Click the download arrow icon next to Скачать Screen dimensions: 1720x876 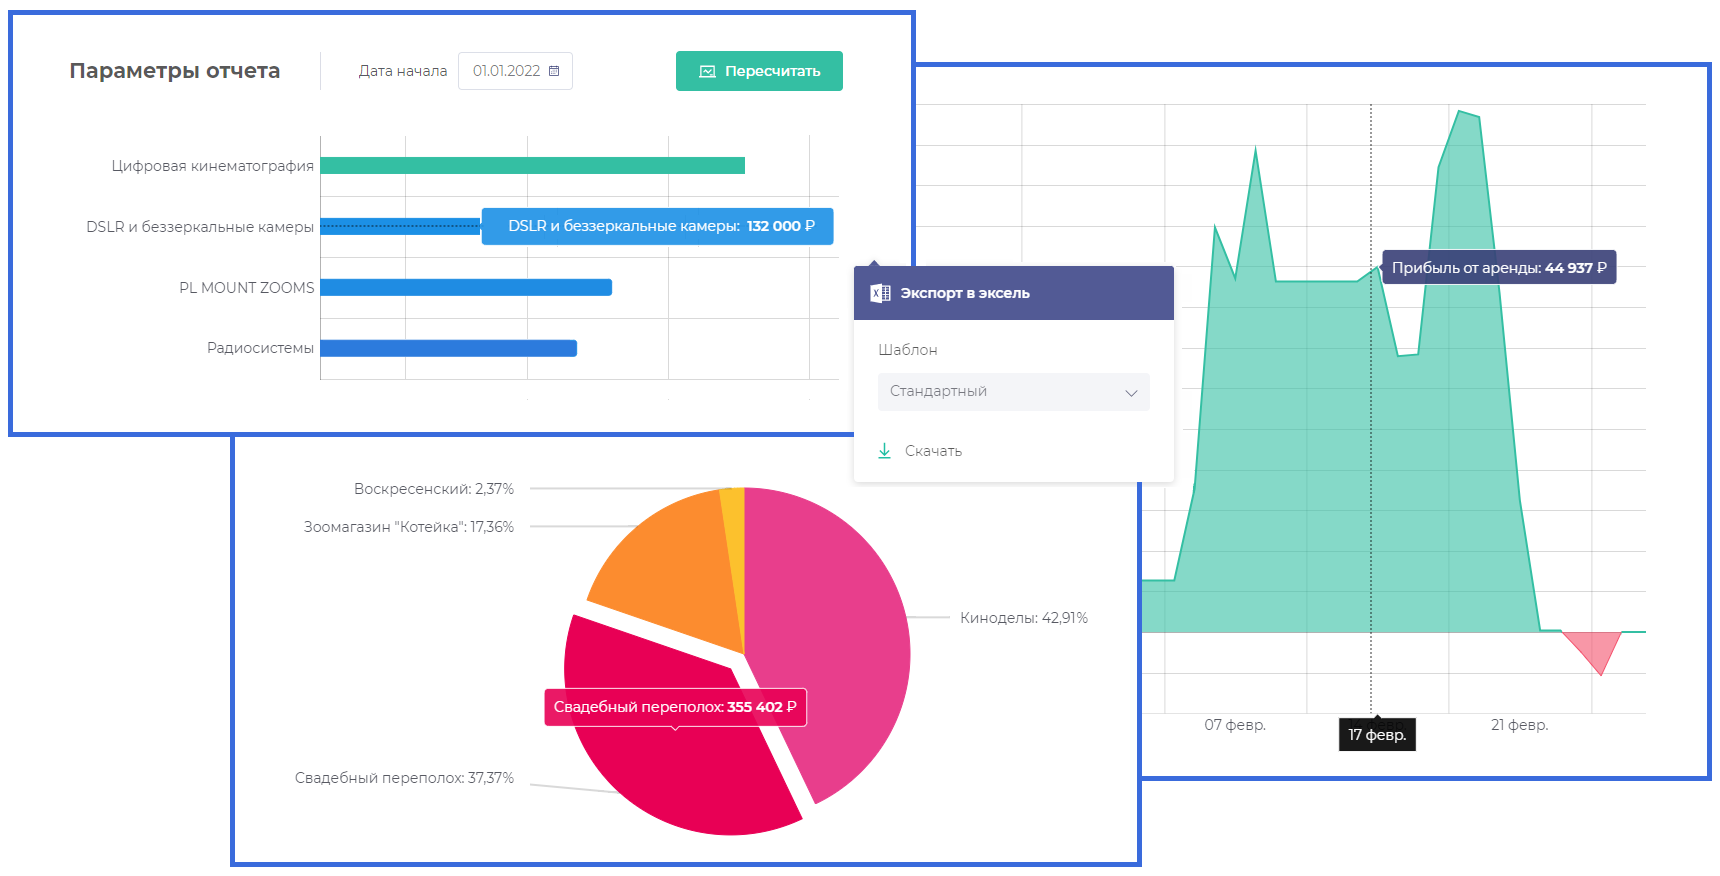pyautogui.click(x=884, y=451)
